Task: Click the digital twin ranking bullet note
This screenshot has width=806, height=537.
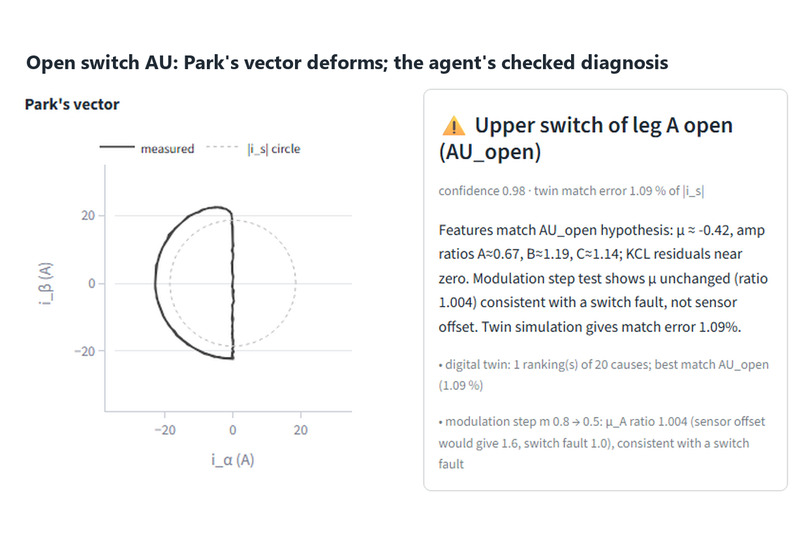Action: [603, 375]
